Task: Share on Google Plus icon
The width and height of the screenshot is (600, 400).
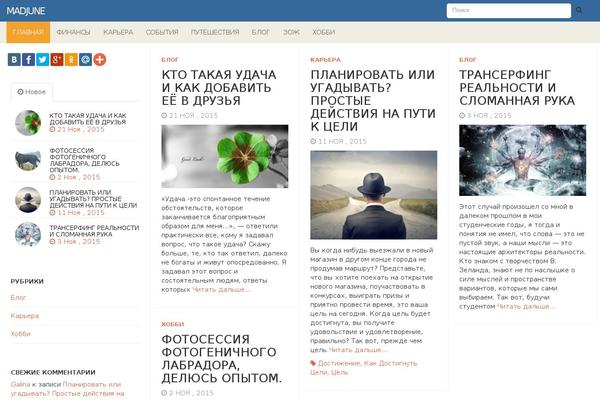Action: [x=57, y=60]
